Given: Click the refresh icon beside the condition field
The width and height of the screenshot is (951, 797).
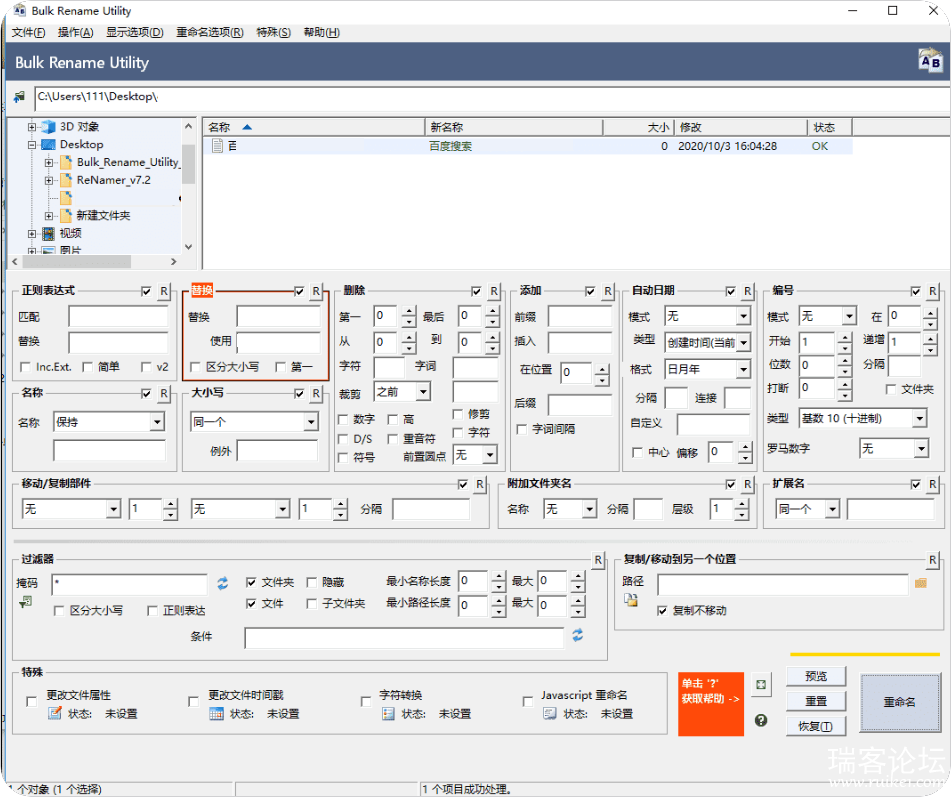Looking at the screenshot, I should (578, 636).
